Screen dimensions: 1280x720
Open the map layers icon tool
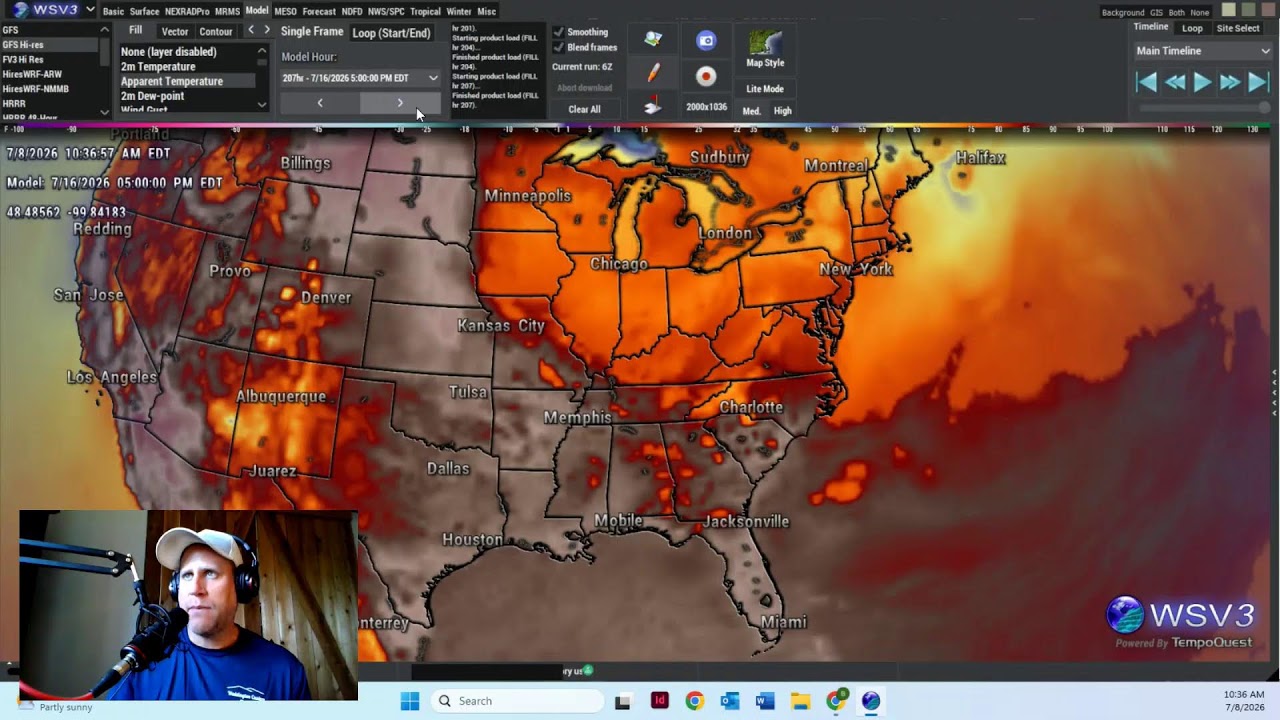pyautogui.click(x=653, y=39)
